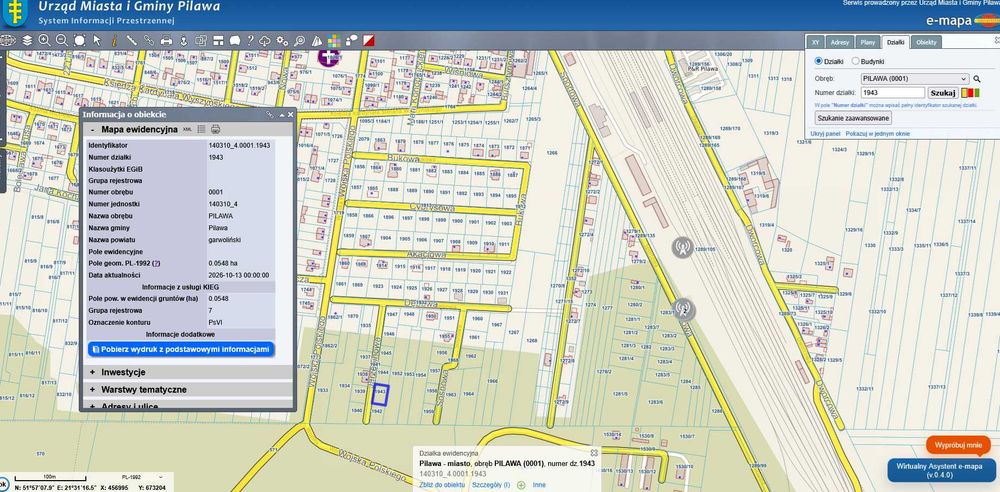Click the cloud download icon
The height and width of the screenshot is (492, 1000).
click(265, 40)
